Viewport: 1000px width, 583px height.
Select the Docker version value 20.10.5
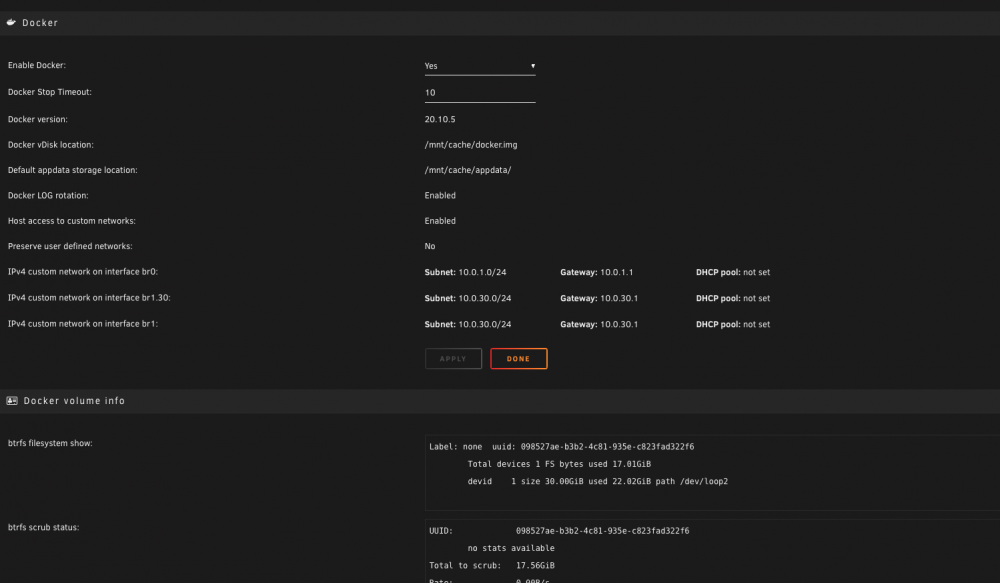click(x=440, y=119)
